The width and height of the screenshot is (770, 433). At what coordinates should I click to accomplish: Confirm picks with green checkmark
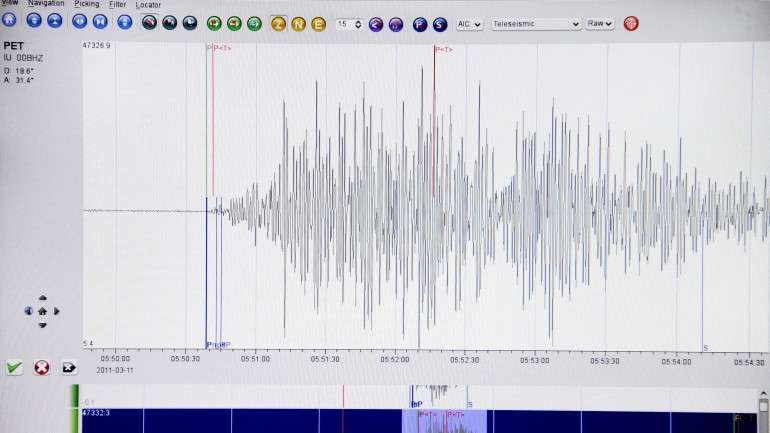point(14,367)
